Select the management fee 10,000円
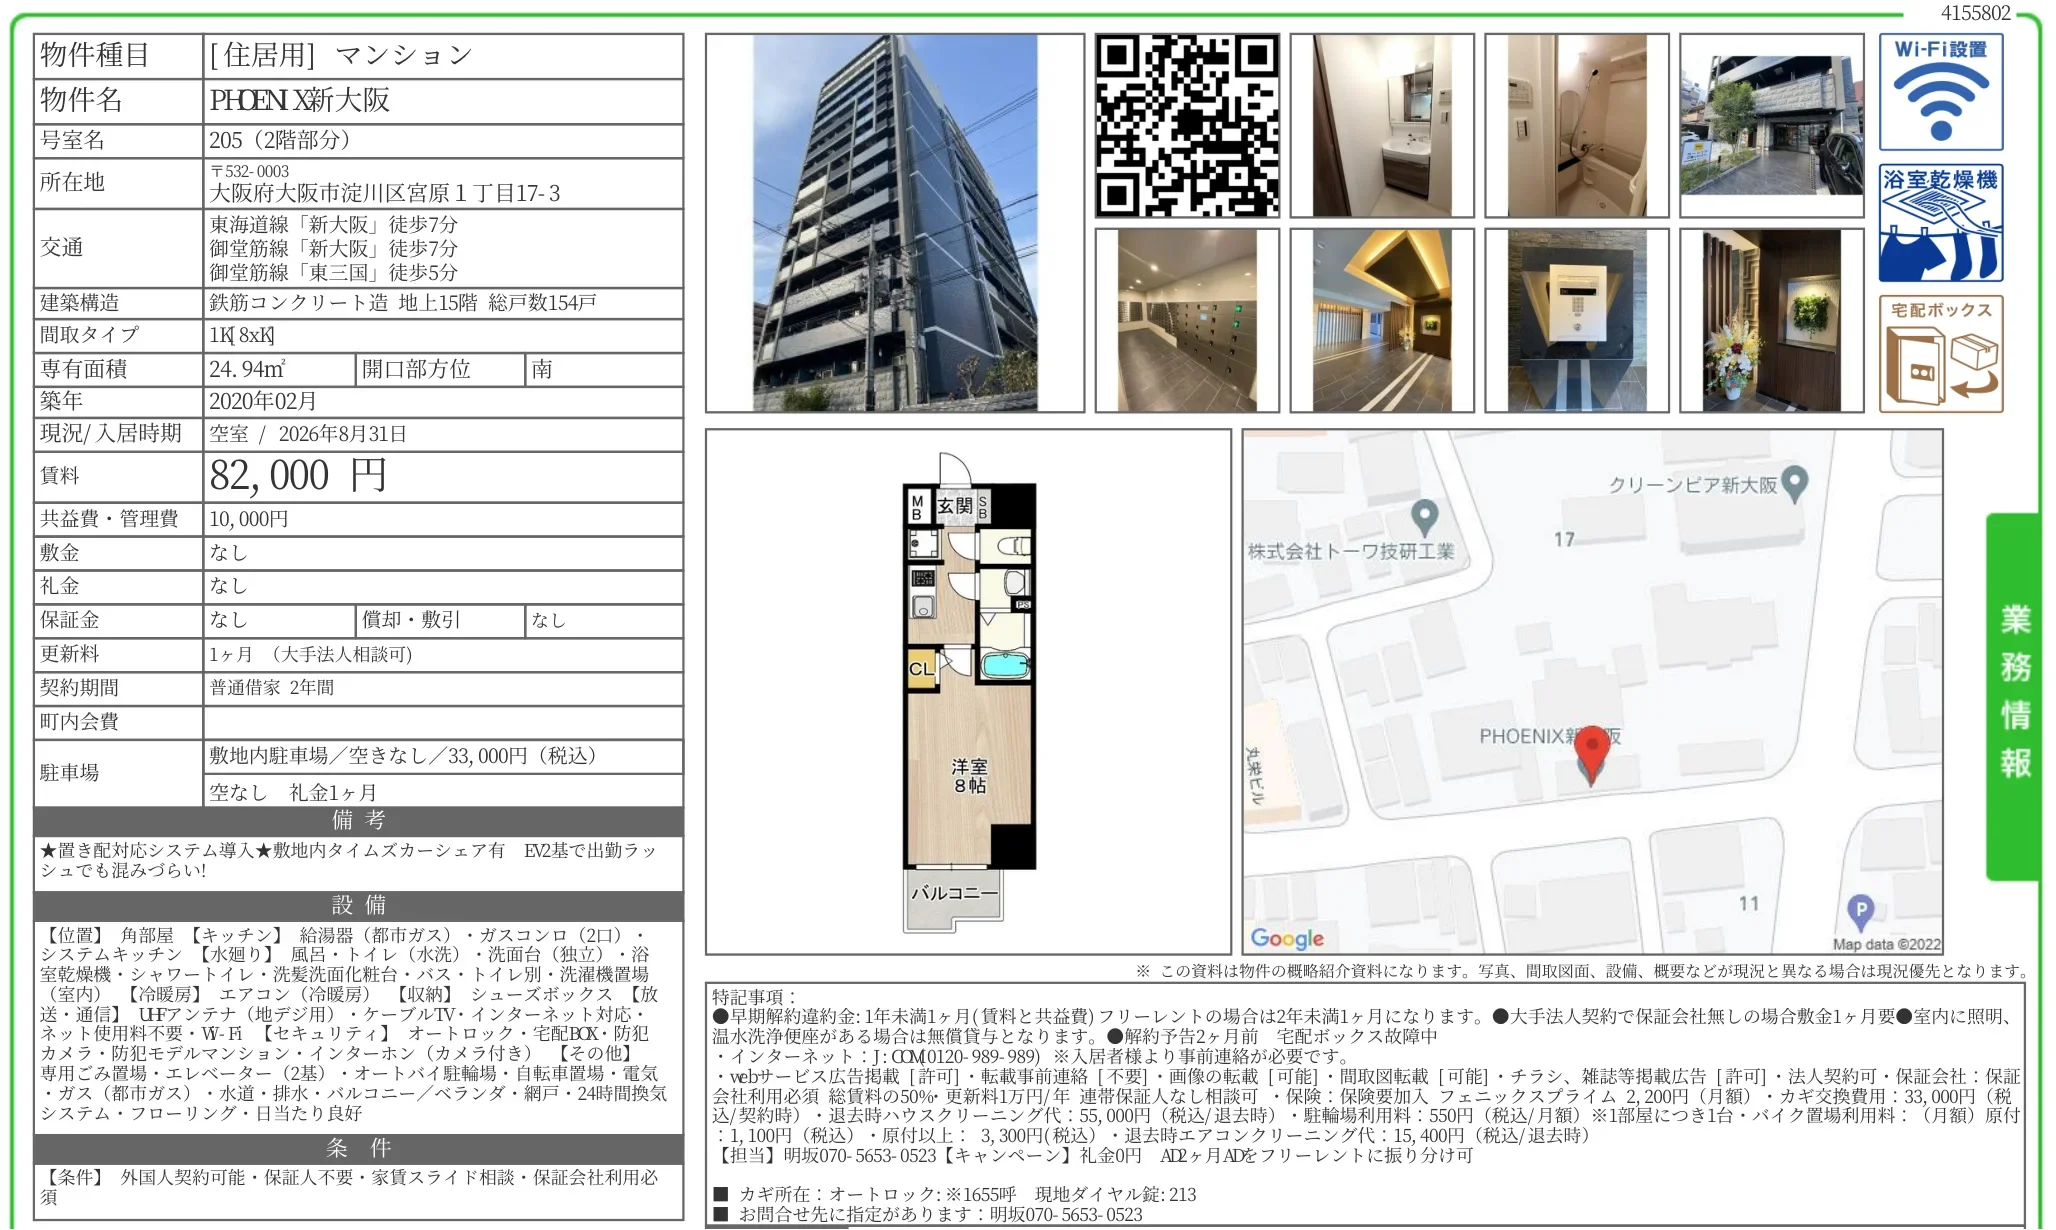Image resolution: width=2056 pixels, height=1230 pixels. pyautogui.click(x=248, y=519)
